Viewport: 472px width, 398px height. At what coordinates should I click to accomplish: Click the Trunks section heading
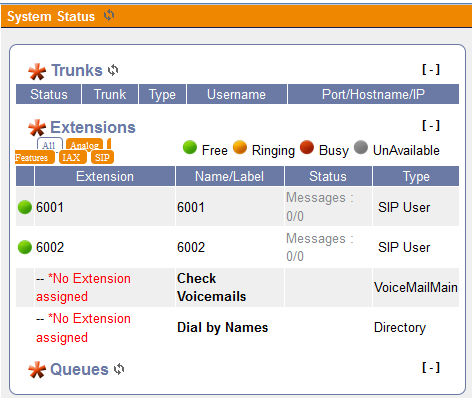tap(77, 70)
